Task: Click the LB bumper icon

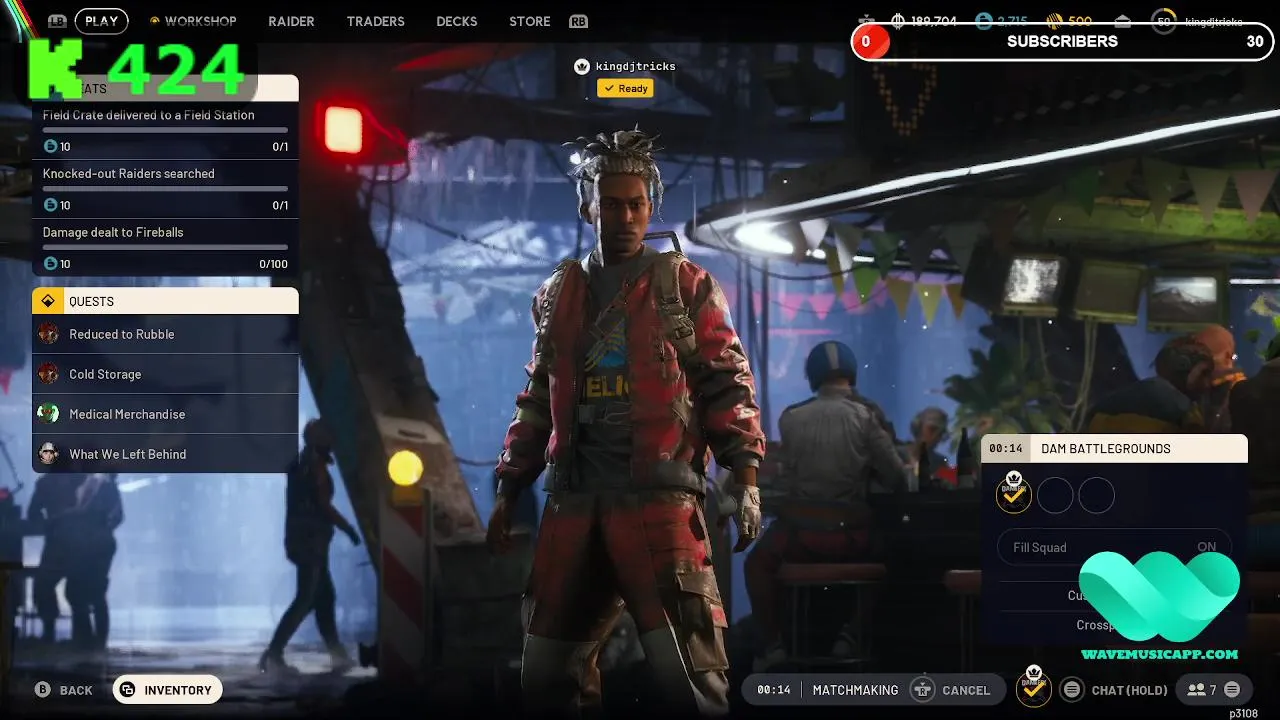Action: coord(57,21)
